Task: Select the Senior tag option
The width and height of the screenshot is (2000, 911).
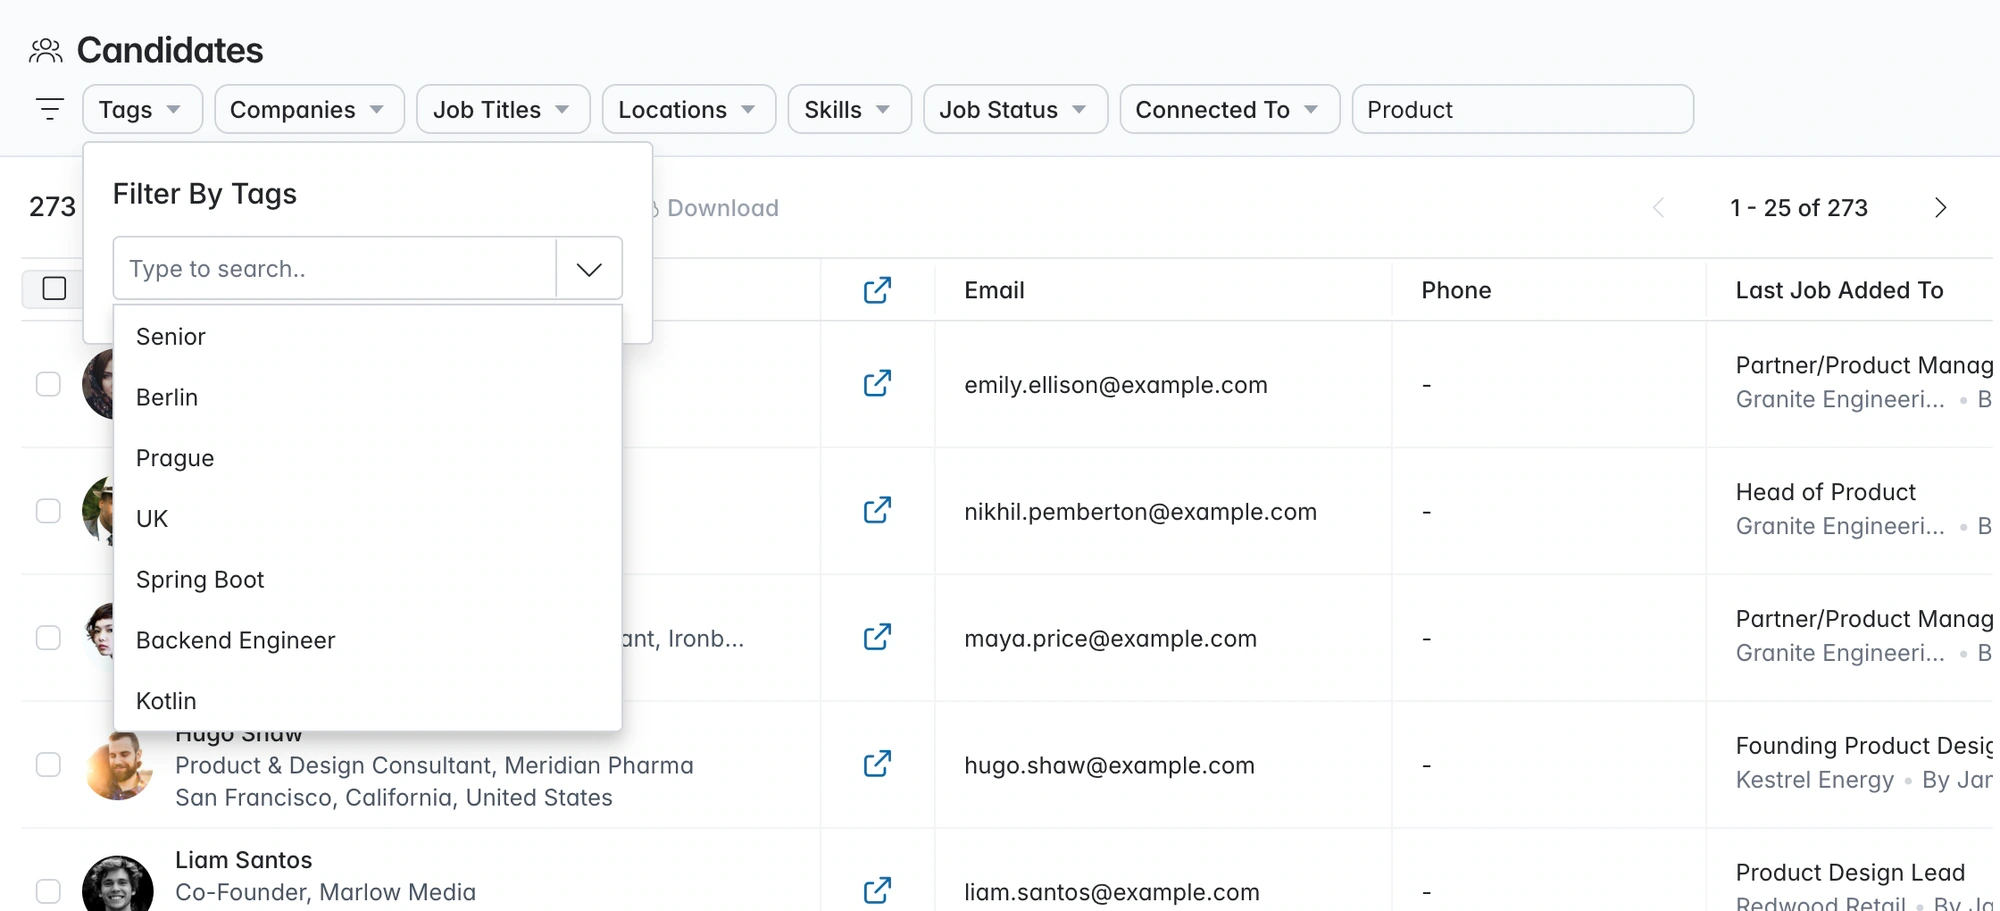Action: [368, 337]
